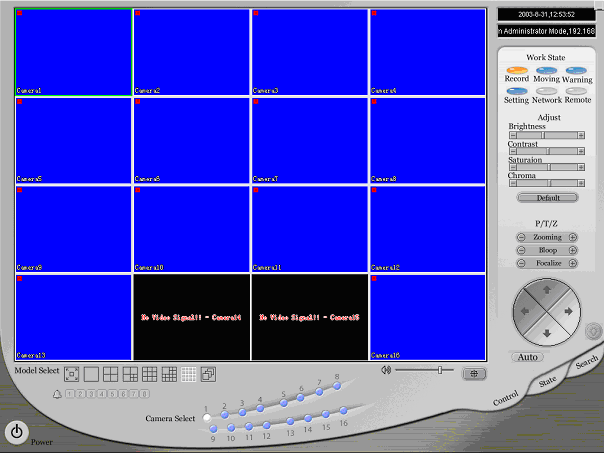Click the date and time display
604x453 pixels.
(x=546, y=15)
